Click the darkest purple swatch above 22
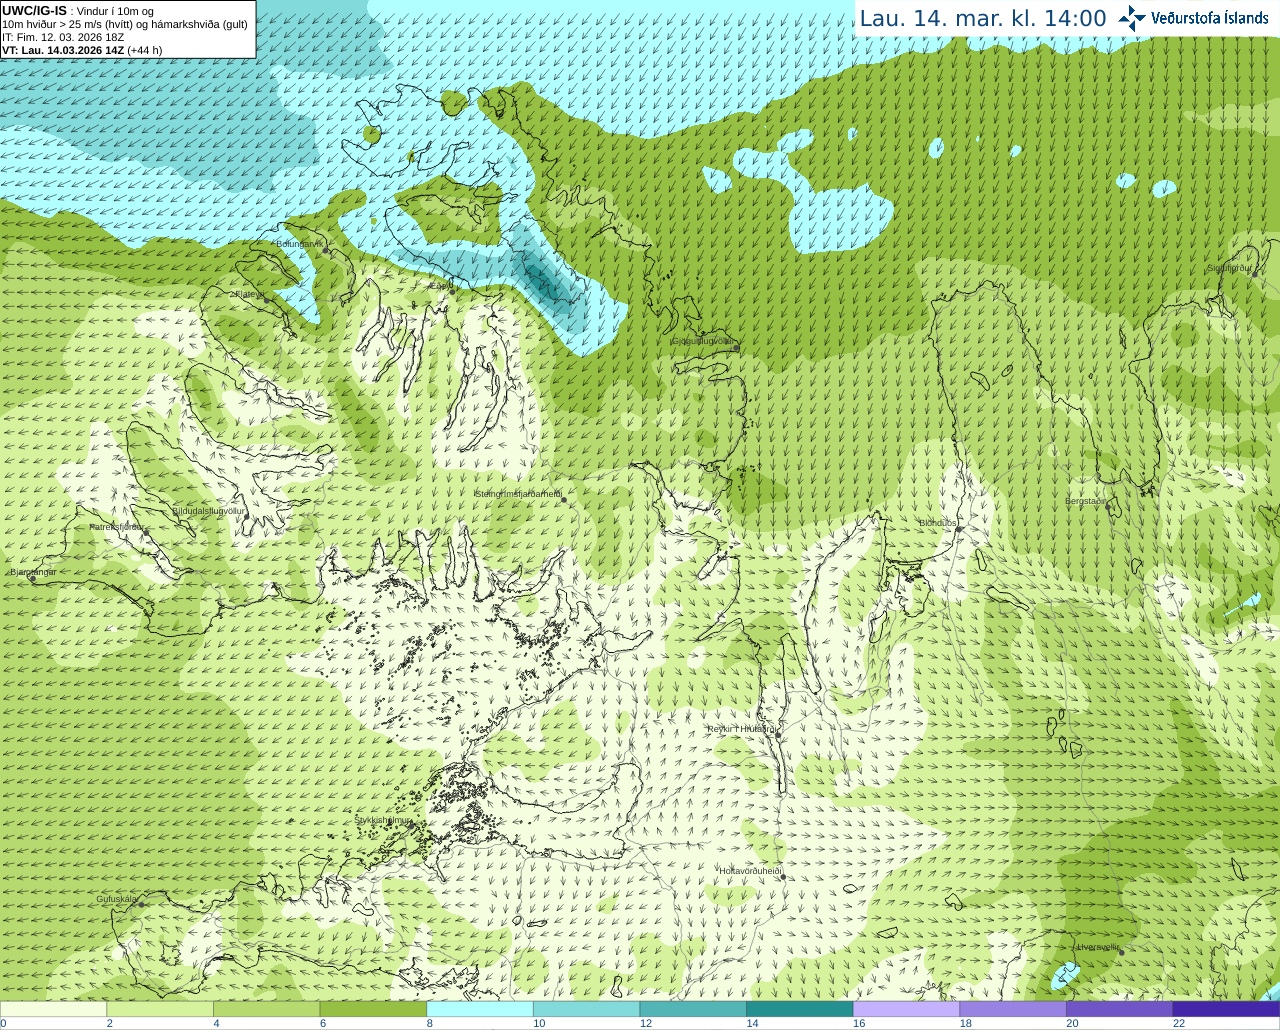Image resolution: width=1280 pixels, height=1030 pixels. point(1226,1009)
